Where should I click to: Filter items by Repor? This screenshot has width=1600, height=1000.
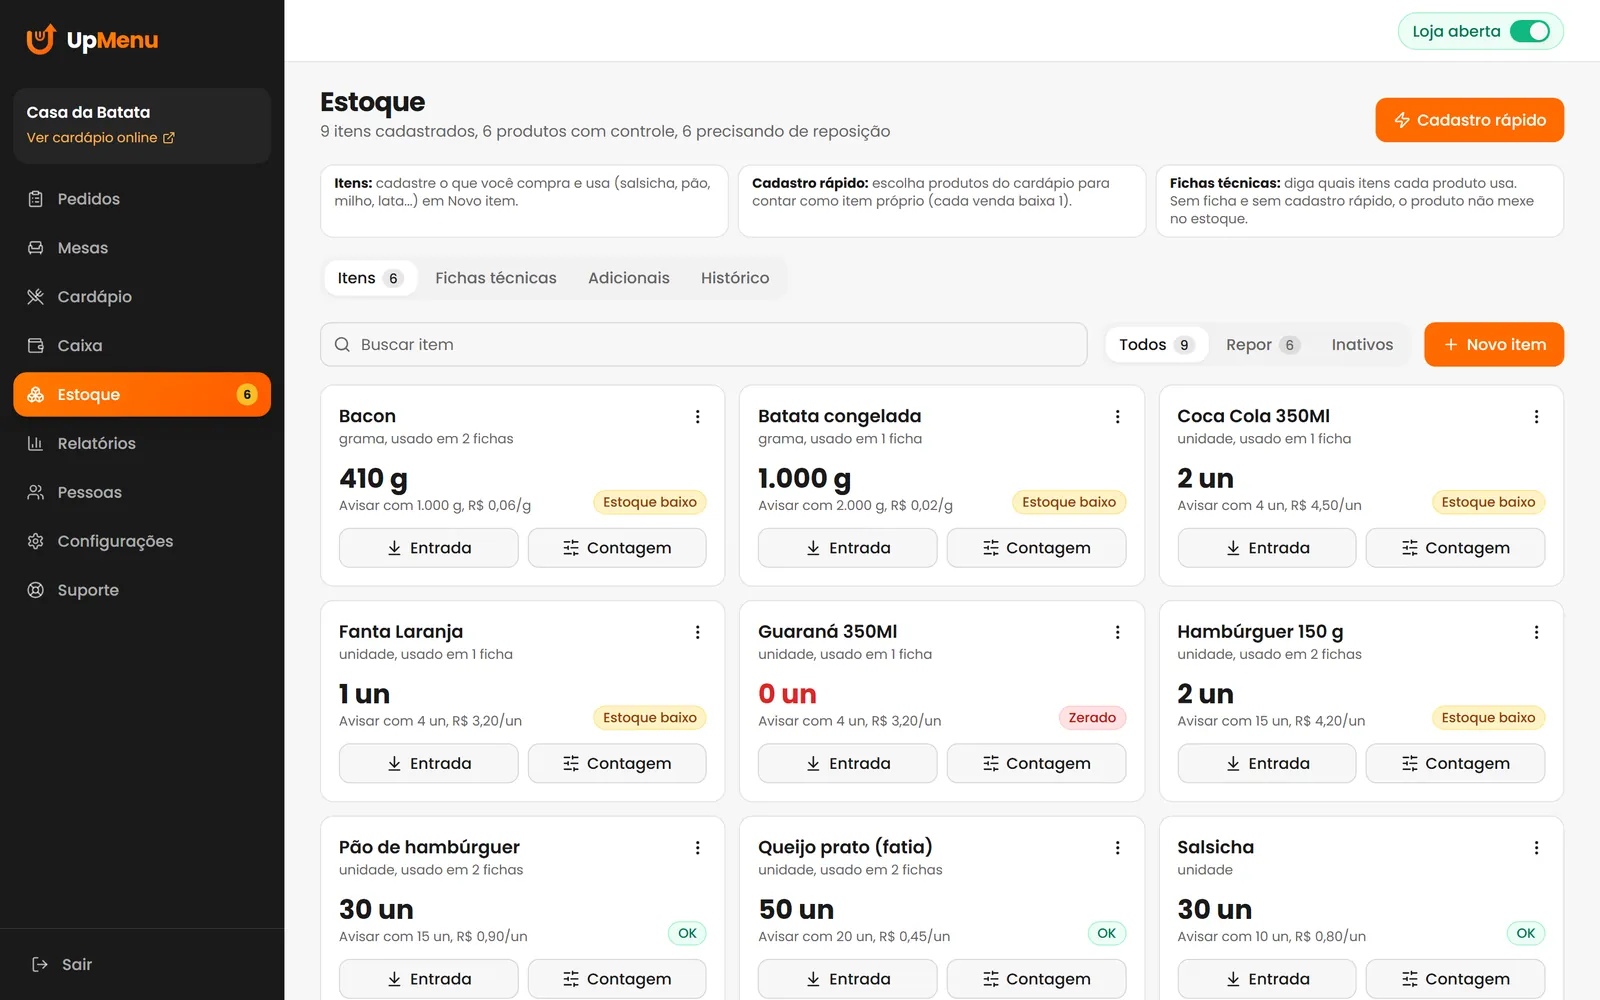[x=1262, y=345]
